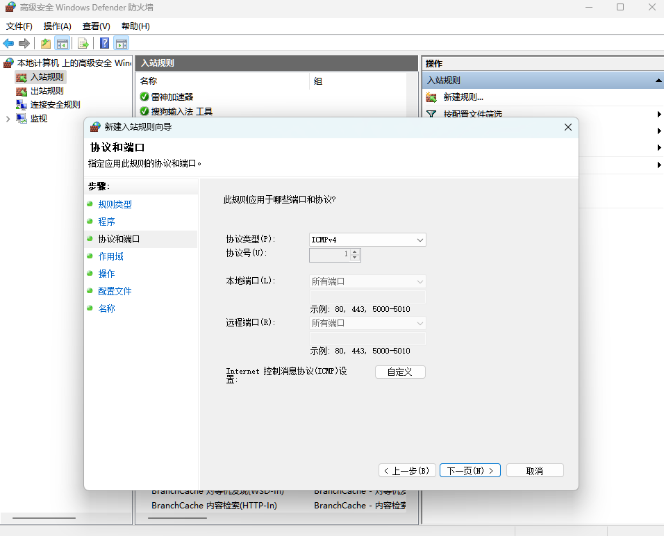Click 下一页(N) next button
The width and height of the screenshot is (664, 536).
[x=470, y=471]
